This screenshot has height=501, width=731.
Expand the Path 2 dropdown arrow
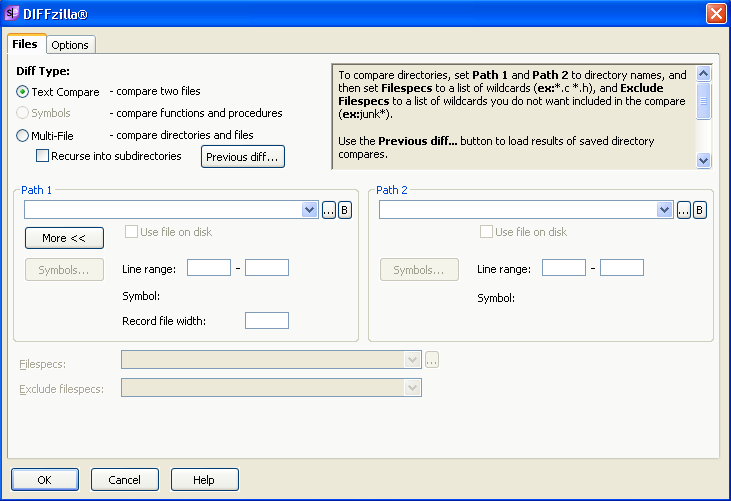664,210
